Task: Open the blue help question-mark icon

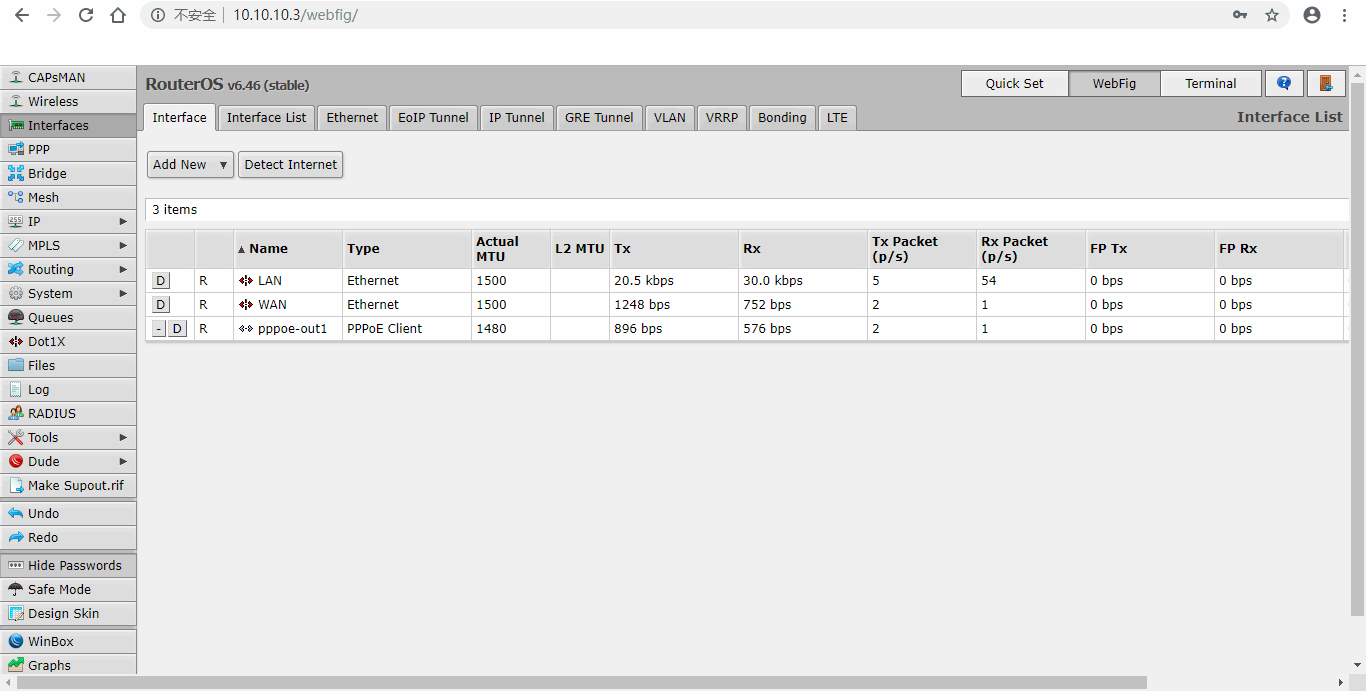Action: click(x=1284, y=83)
